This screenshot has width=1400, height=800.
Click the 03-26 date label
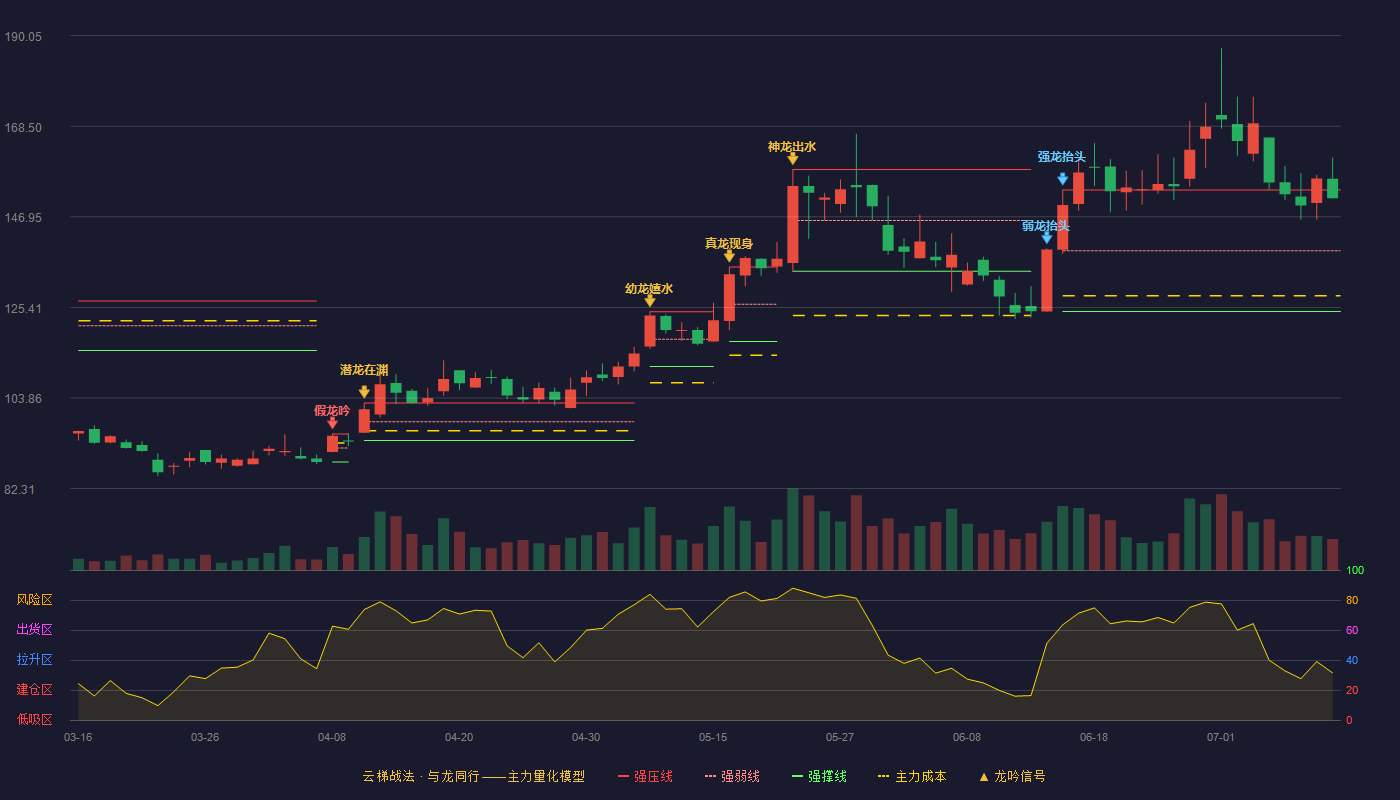(x=205, y=737)
